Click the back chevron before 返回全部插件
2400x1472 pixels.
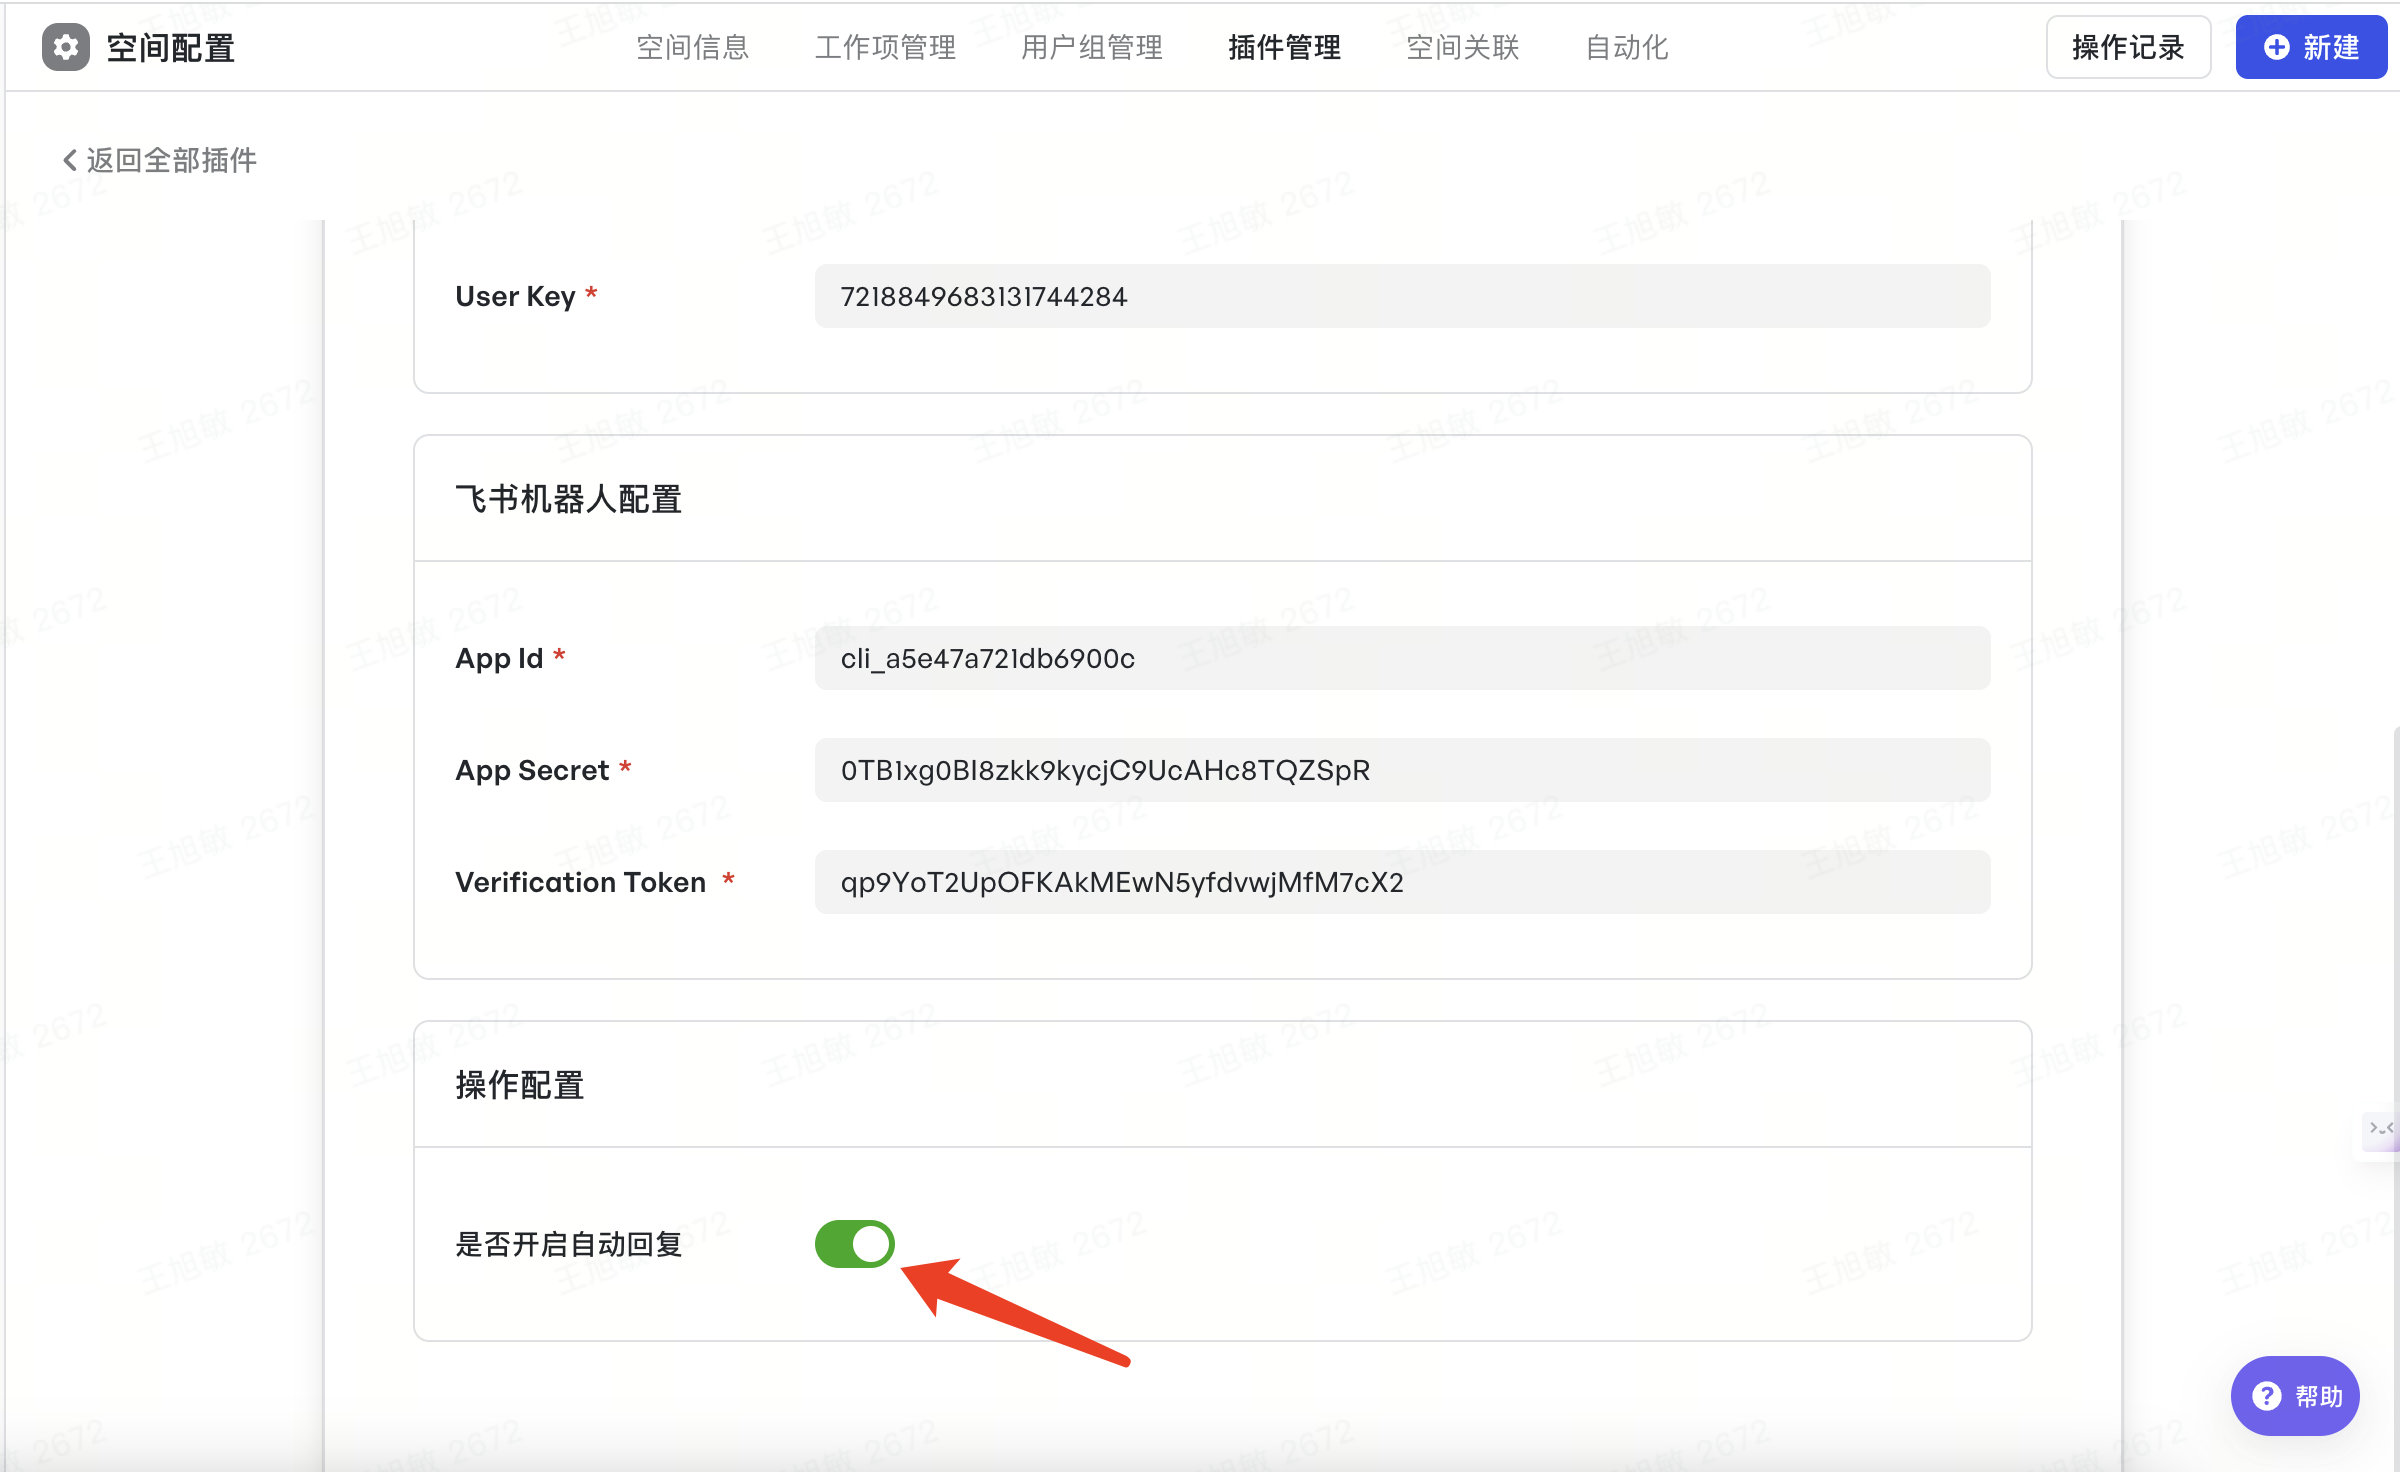(70, 160)
